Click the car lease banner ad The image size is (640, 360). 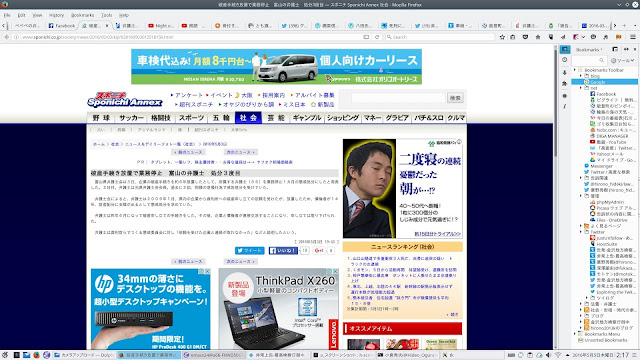(x=276, y=67)
